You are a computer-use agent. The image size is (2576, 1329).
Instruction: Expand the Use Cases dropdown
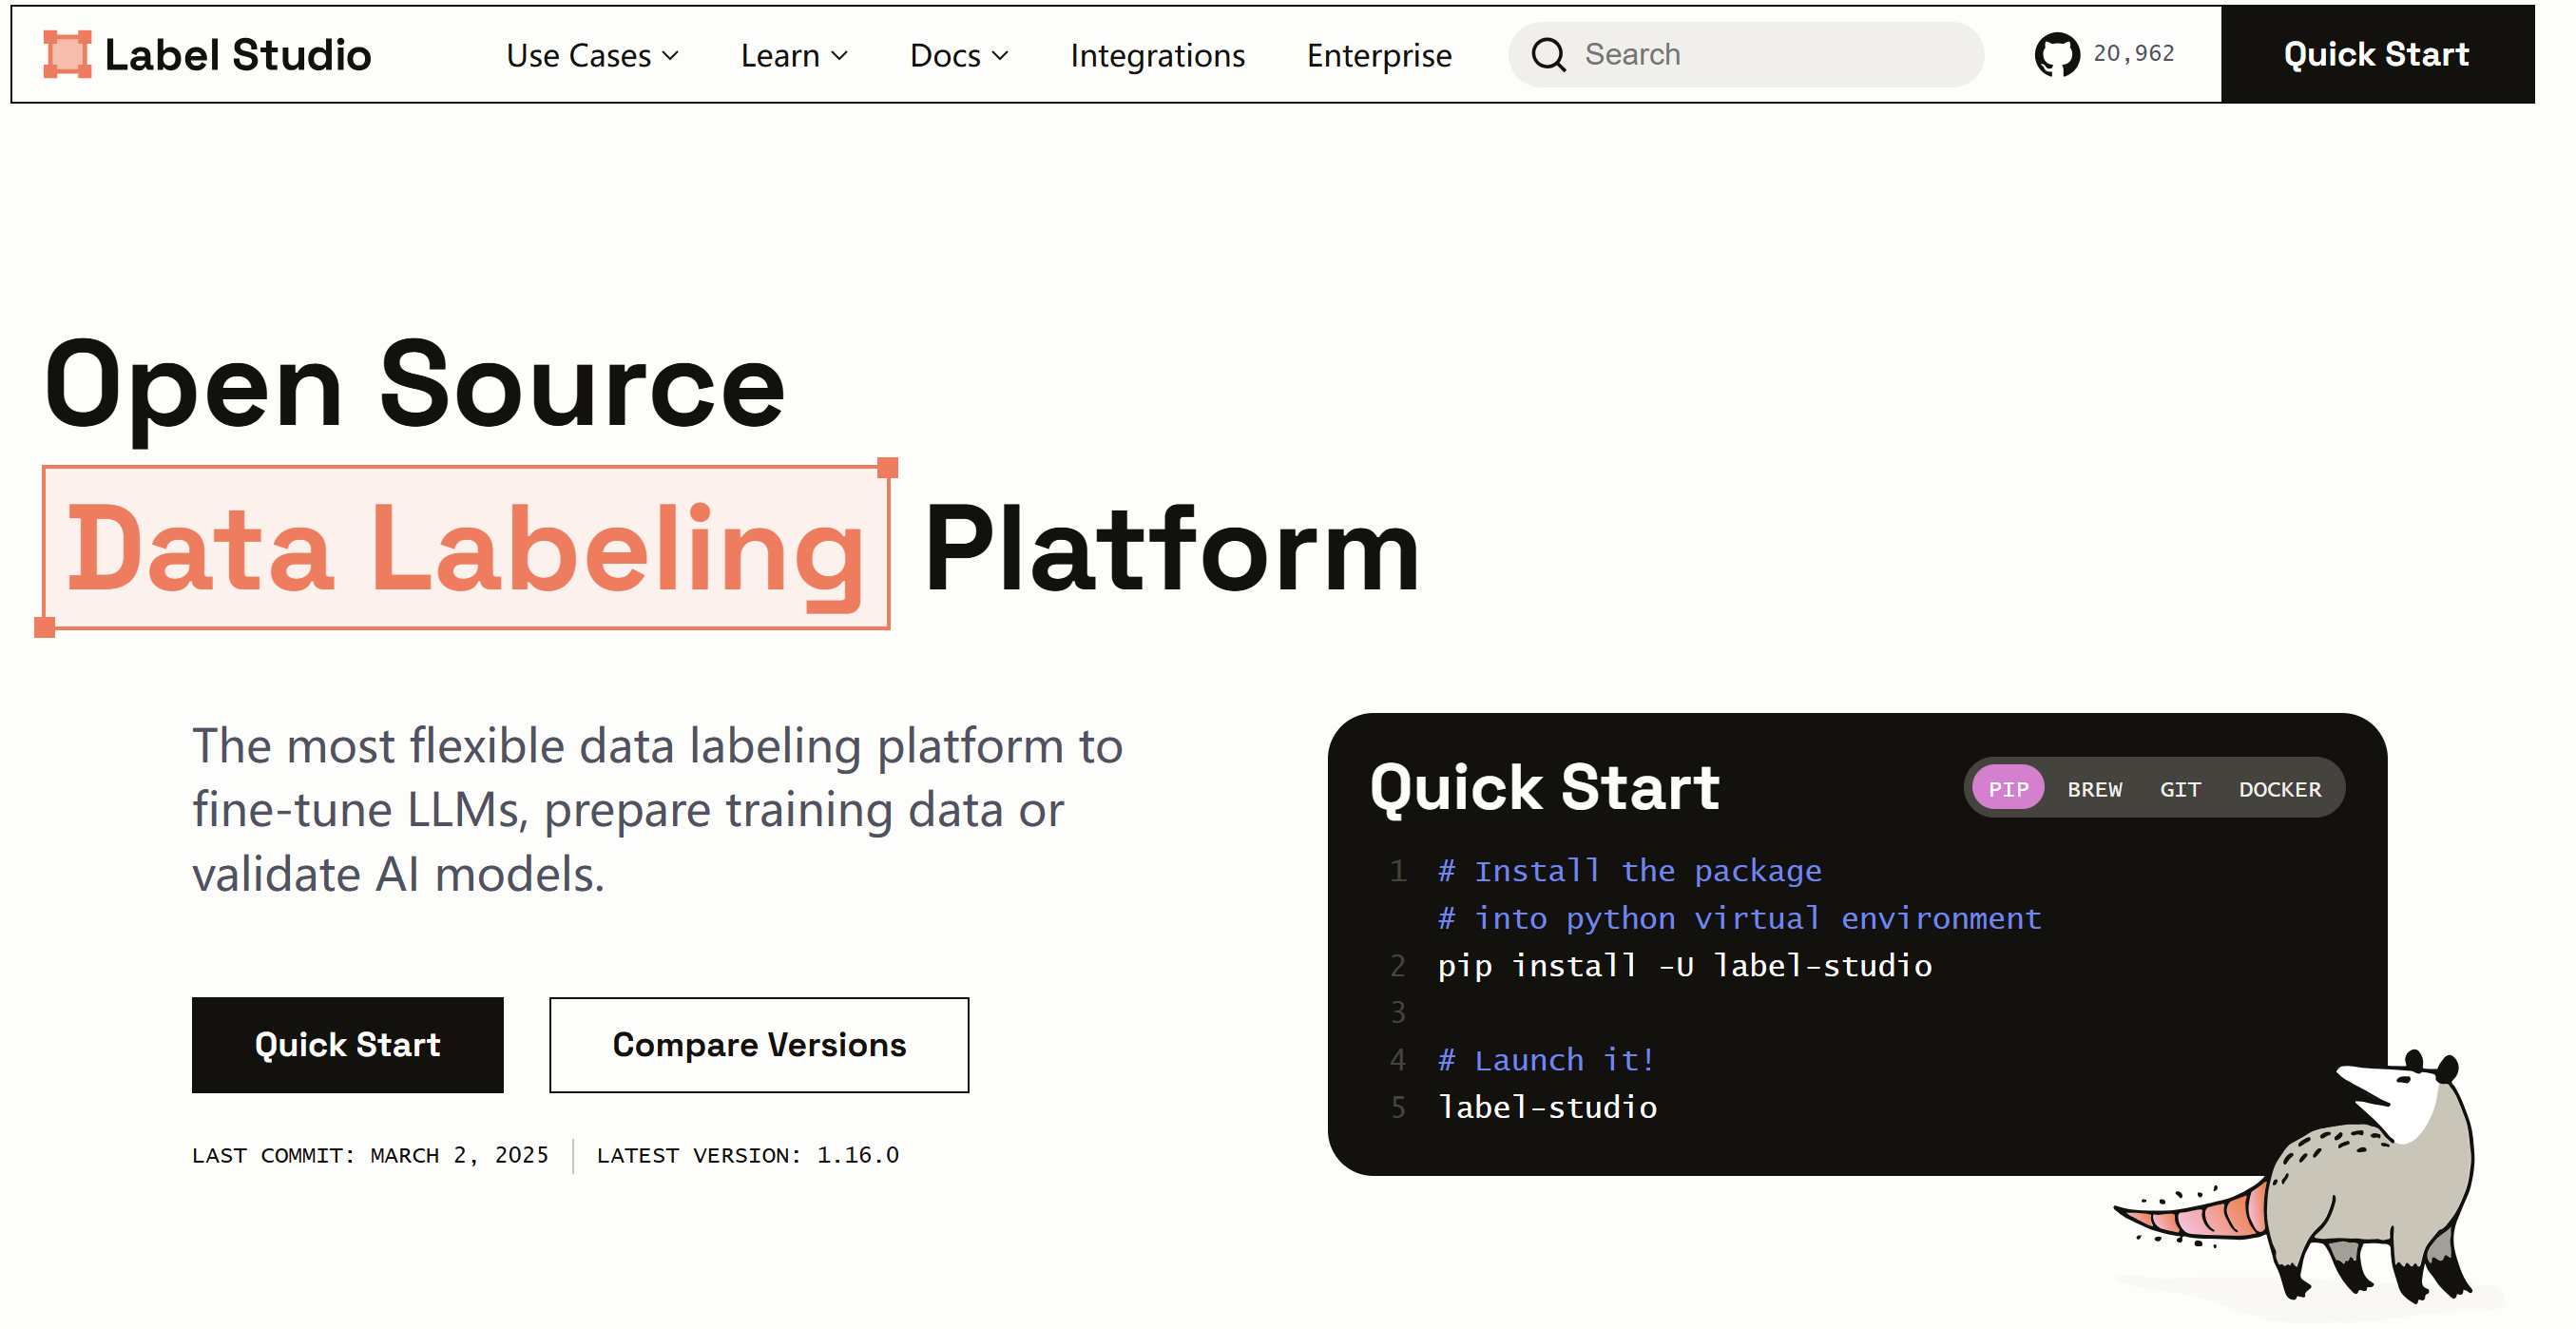[x=591, y=55]
